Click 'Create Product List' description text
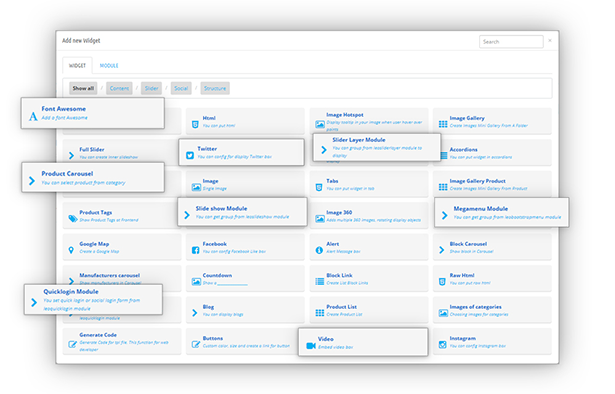Screen dimensions: 615x394 coord(344,314)
